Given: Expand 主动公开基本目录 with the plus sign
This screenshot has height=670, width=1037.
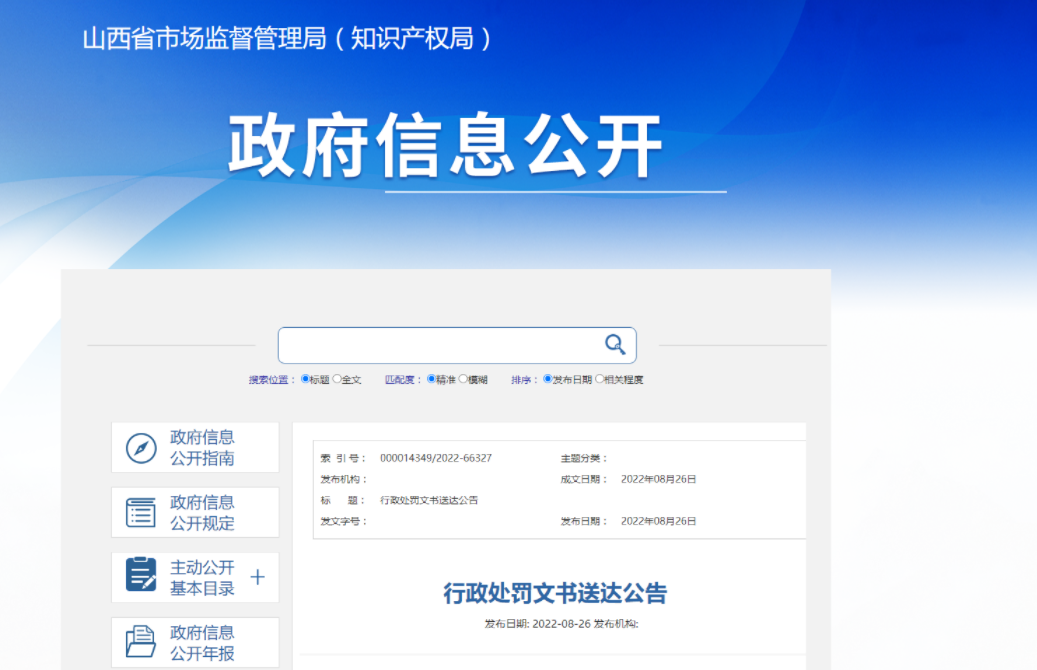Looking at the screenshot, I should [257, 577].
